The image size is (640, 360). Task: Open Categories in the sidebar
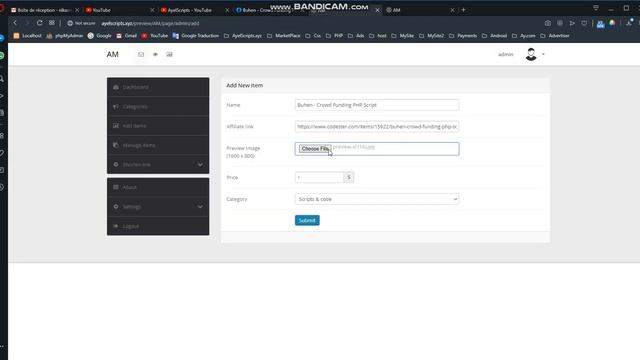point(158,107)
